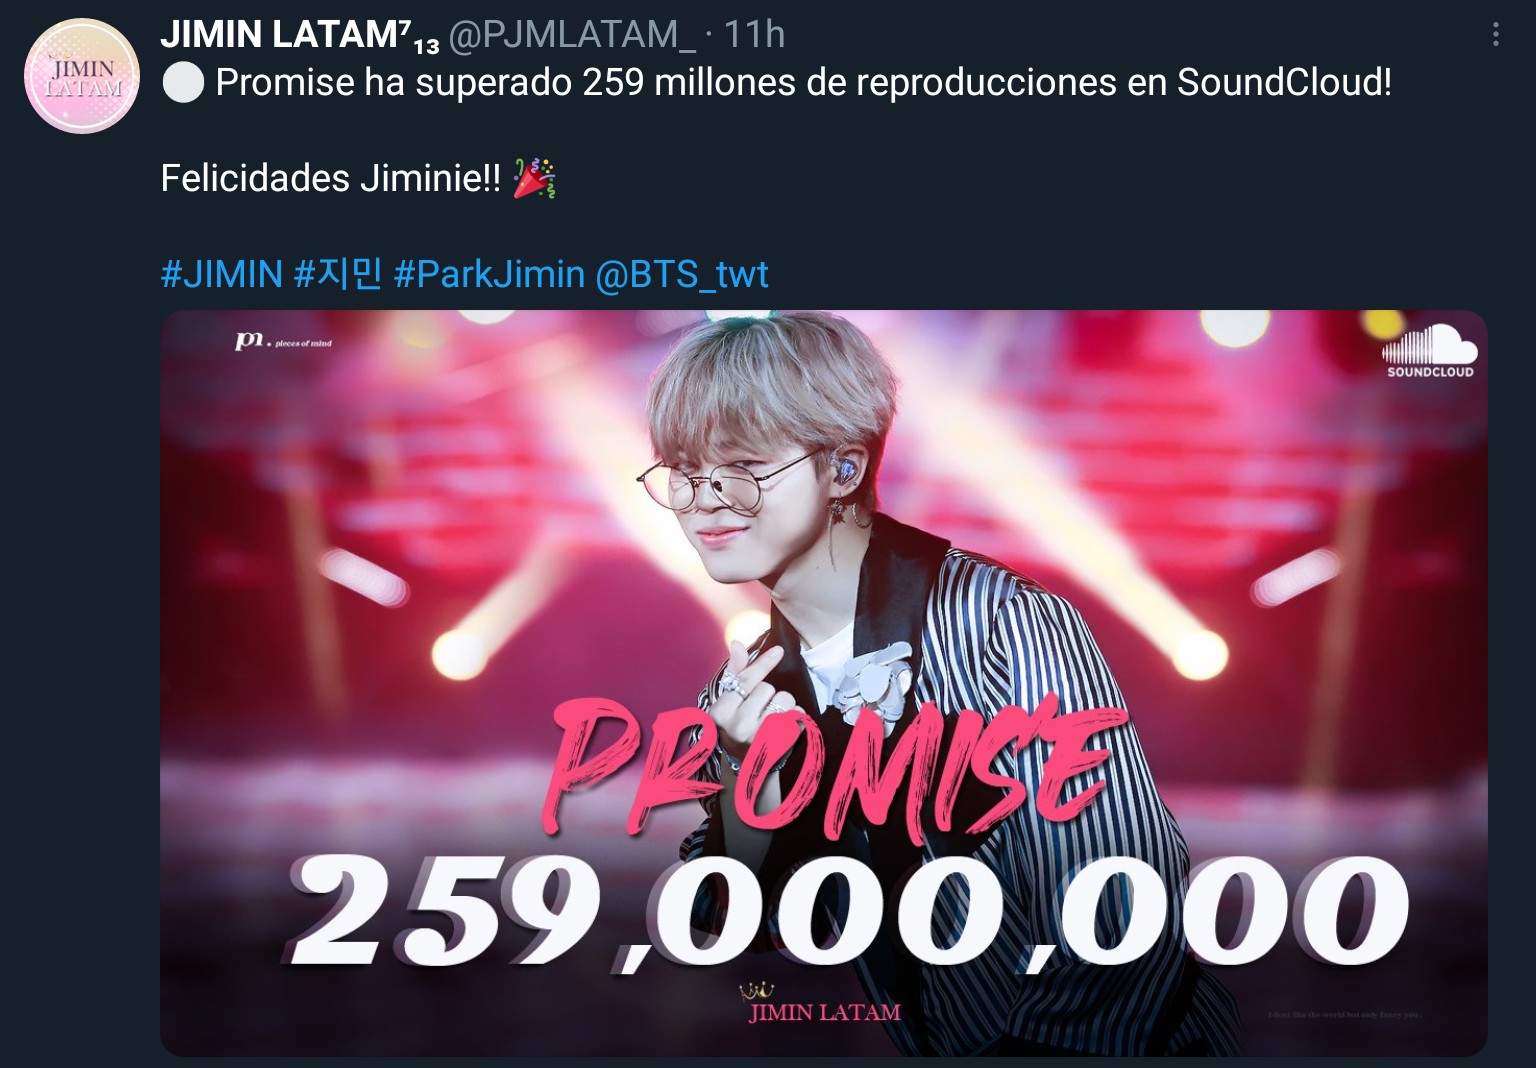Open the #JIMIN hashtag

point(222,274)
